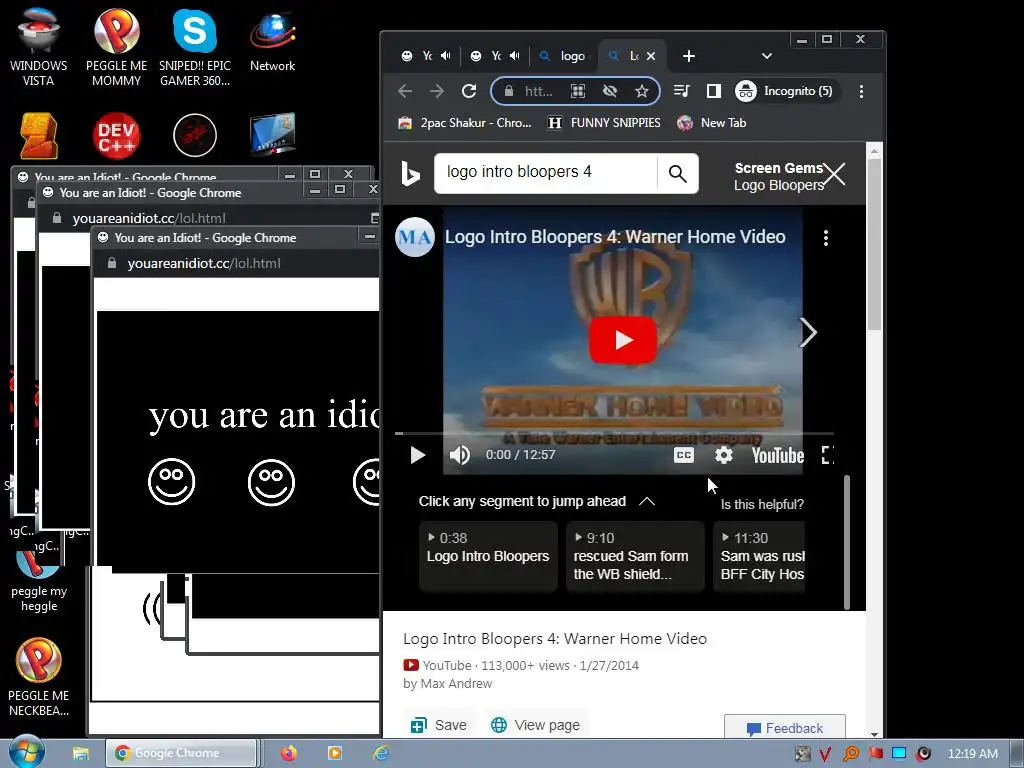The height and width of the screenshot is (768, 1024).
Task: Close the video overlay with large X
Action: (834, 174)
